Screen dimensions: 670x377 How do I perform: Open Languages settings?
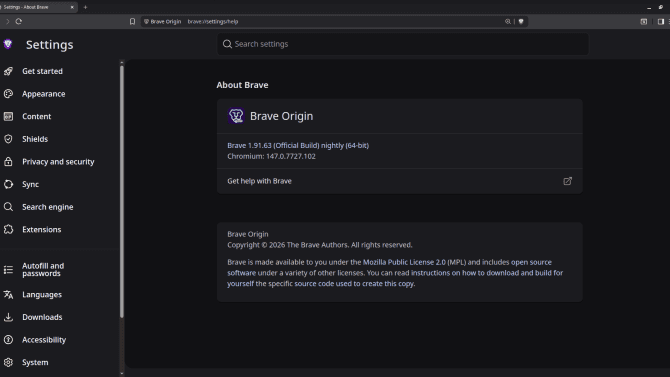(42, 295)
